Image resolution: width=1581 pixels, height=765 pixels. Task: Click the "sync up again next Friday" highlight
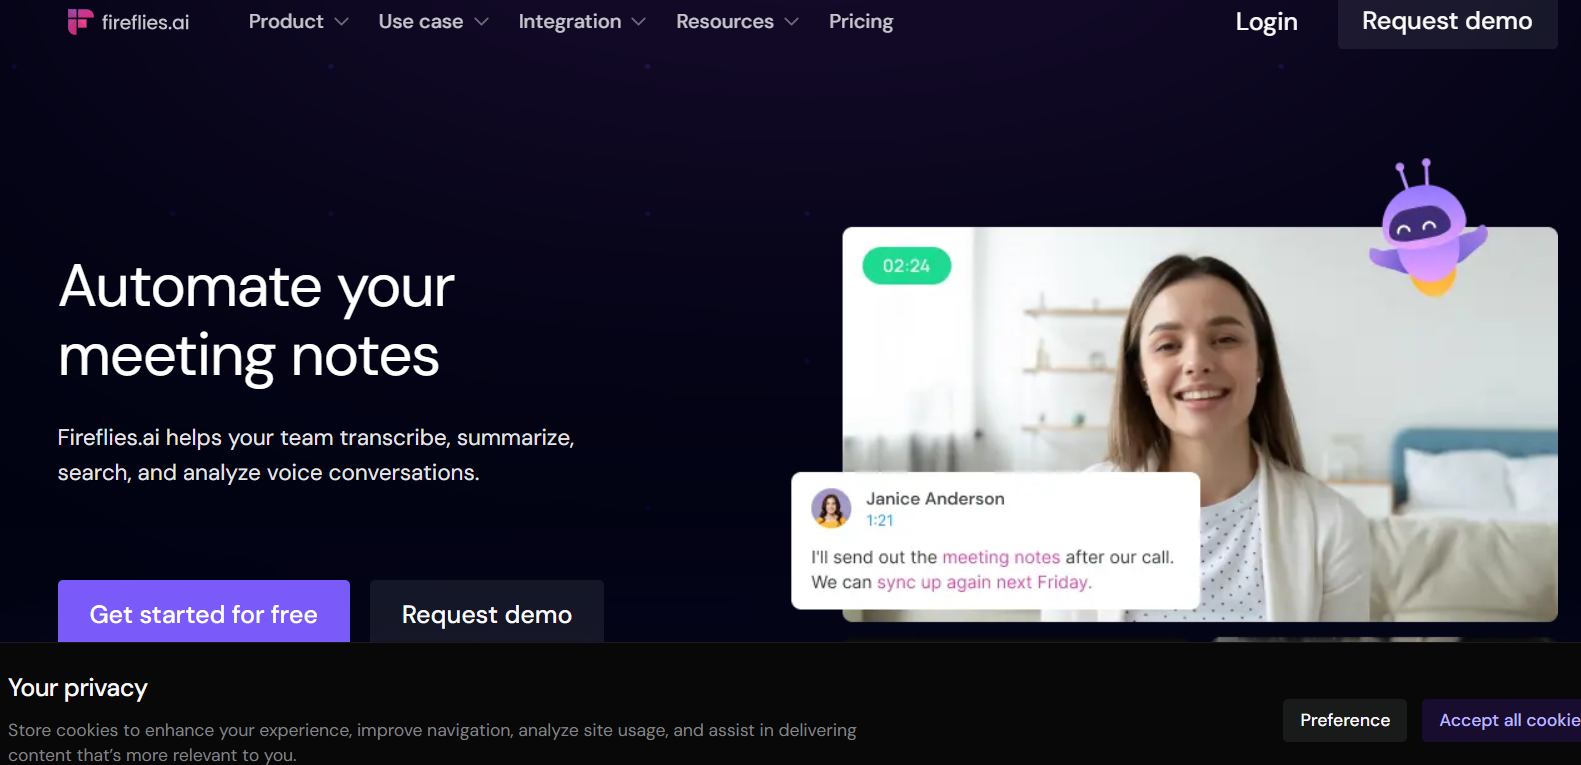pos(983,582)
